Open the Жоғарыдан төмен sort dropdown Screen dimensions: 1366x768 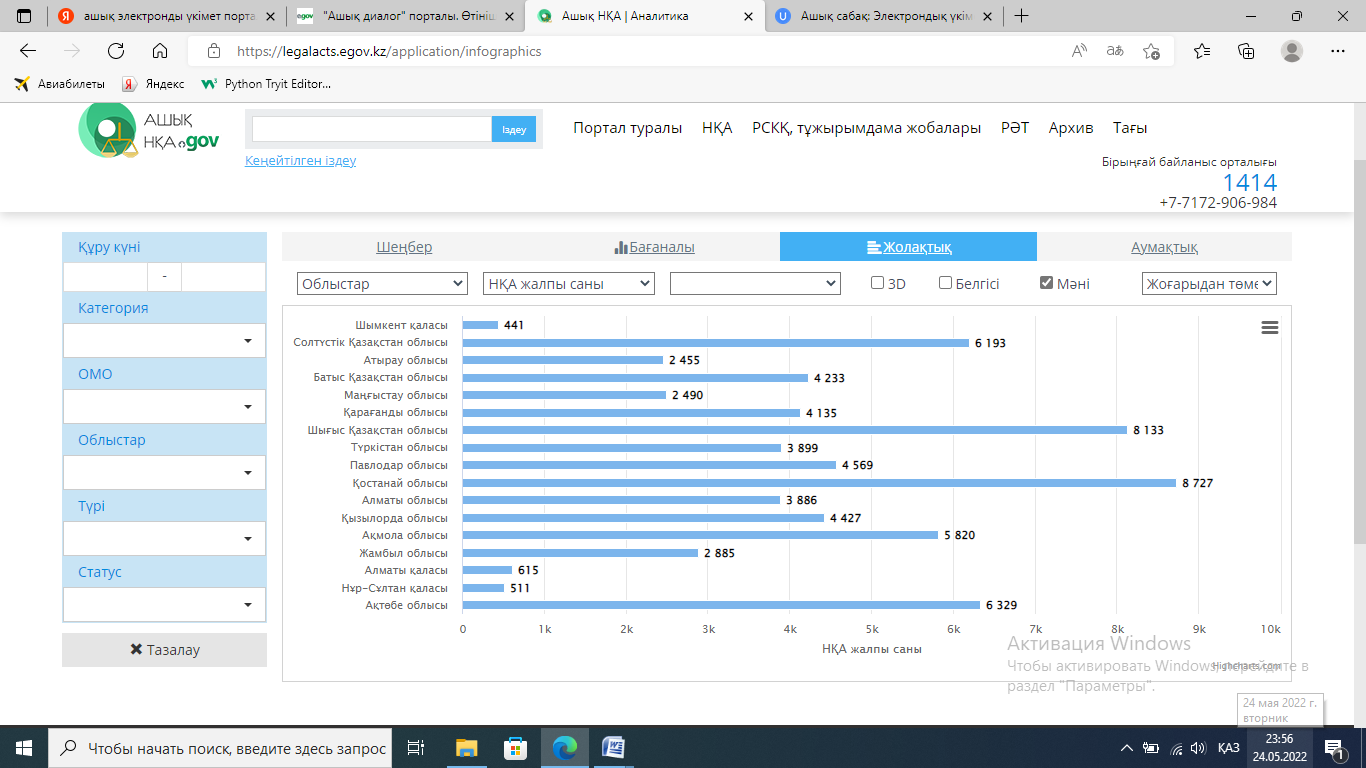(x=1209, y=284)
